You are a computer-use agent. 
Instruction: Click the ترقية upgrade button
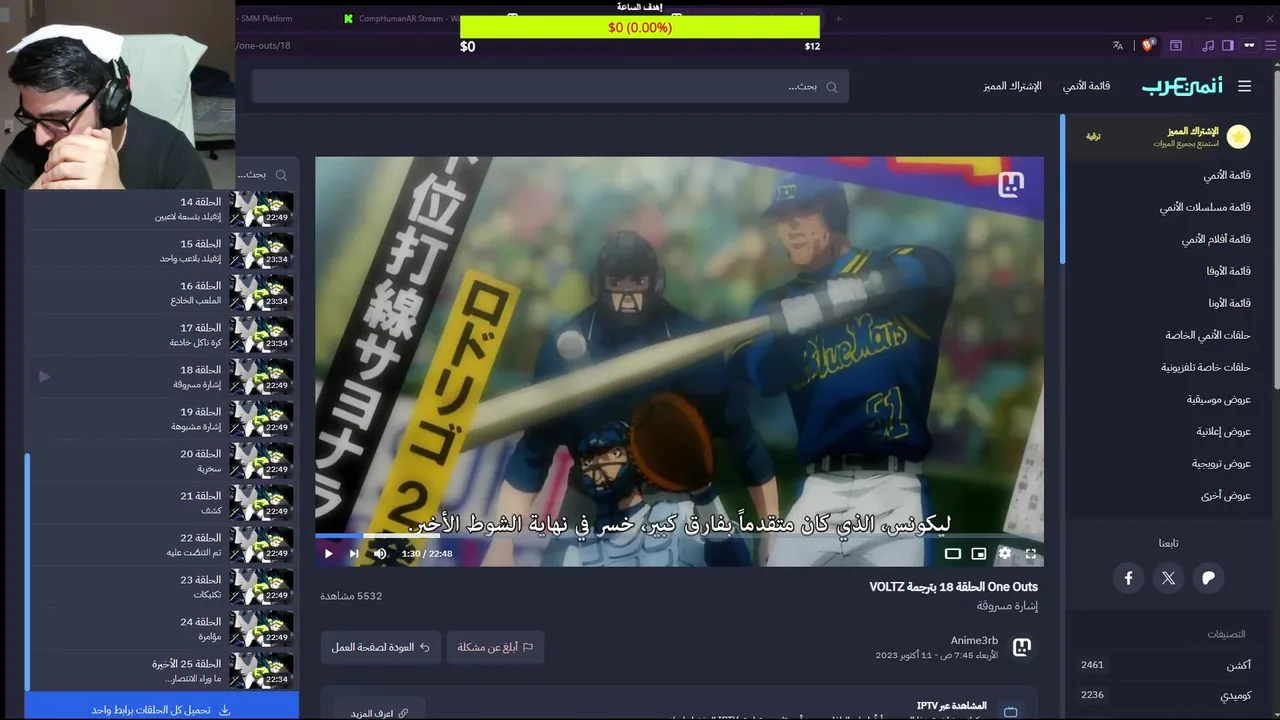(x=1093, y=136)
